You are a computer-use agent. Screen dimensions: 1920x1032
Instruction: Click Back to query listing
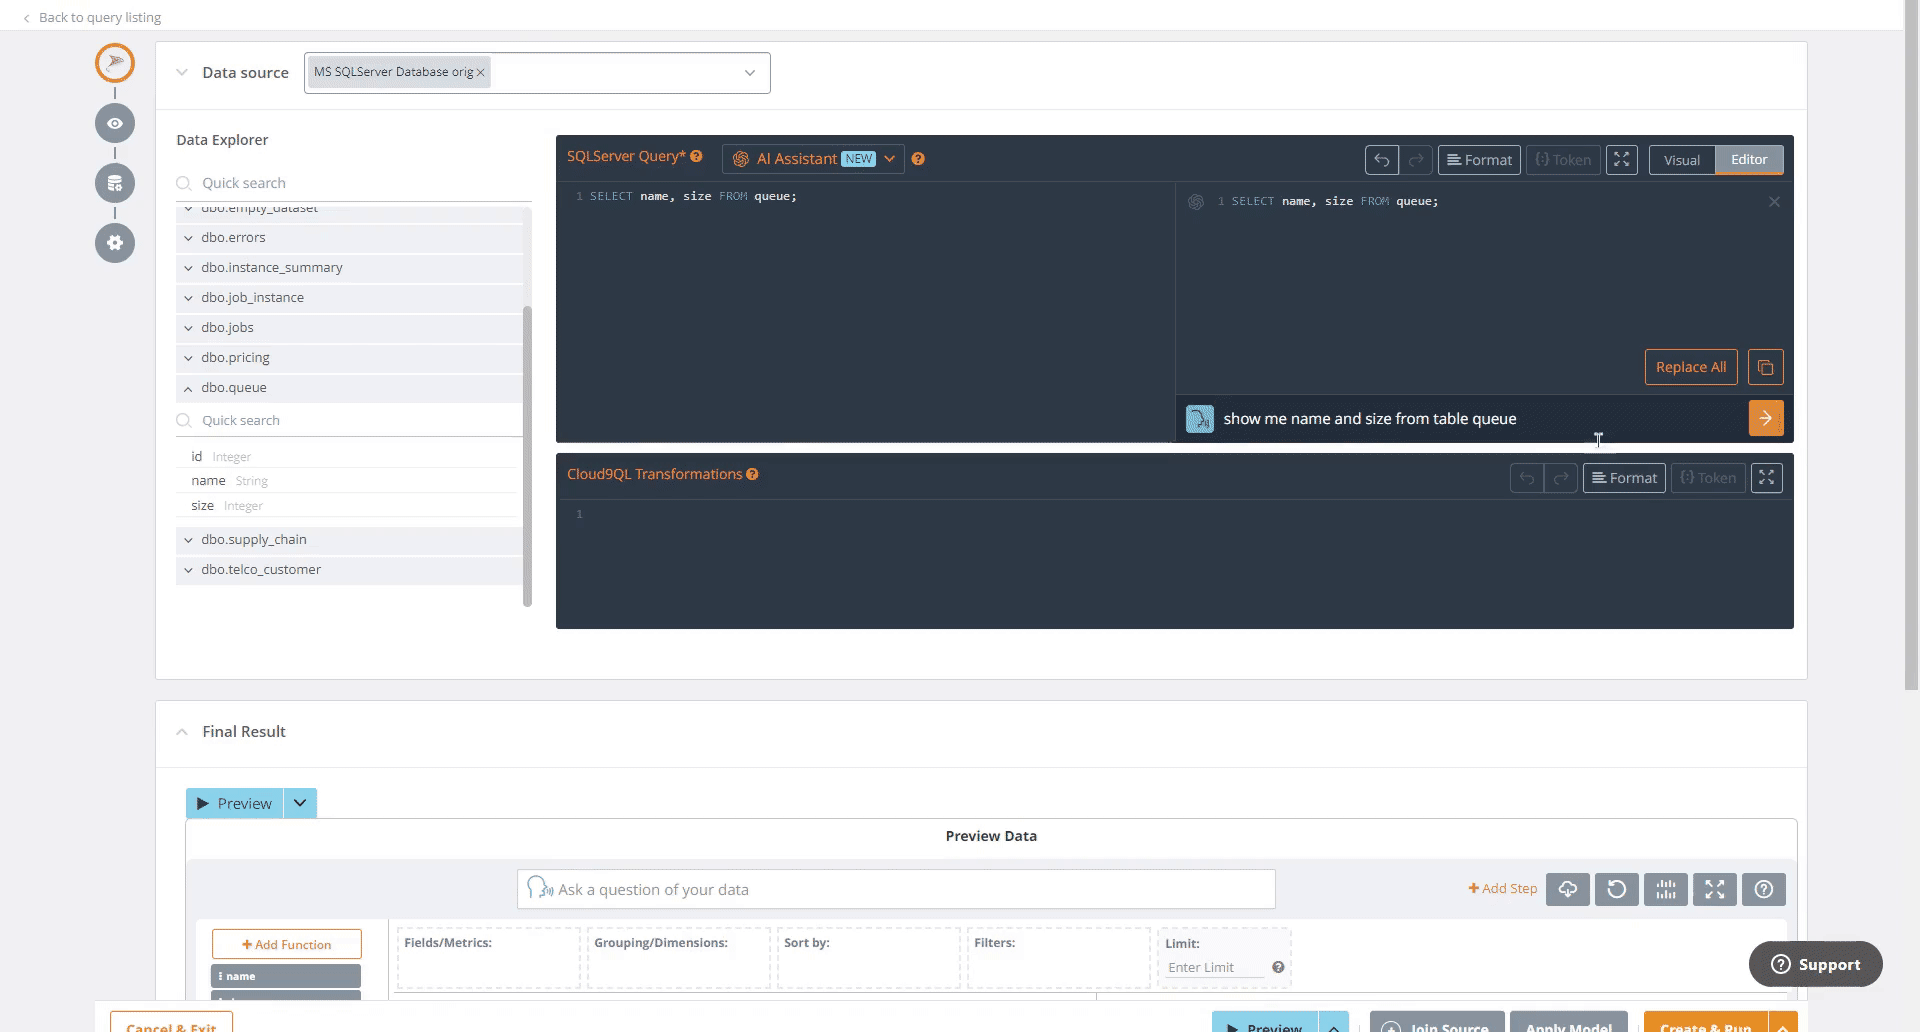[99, 17]
